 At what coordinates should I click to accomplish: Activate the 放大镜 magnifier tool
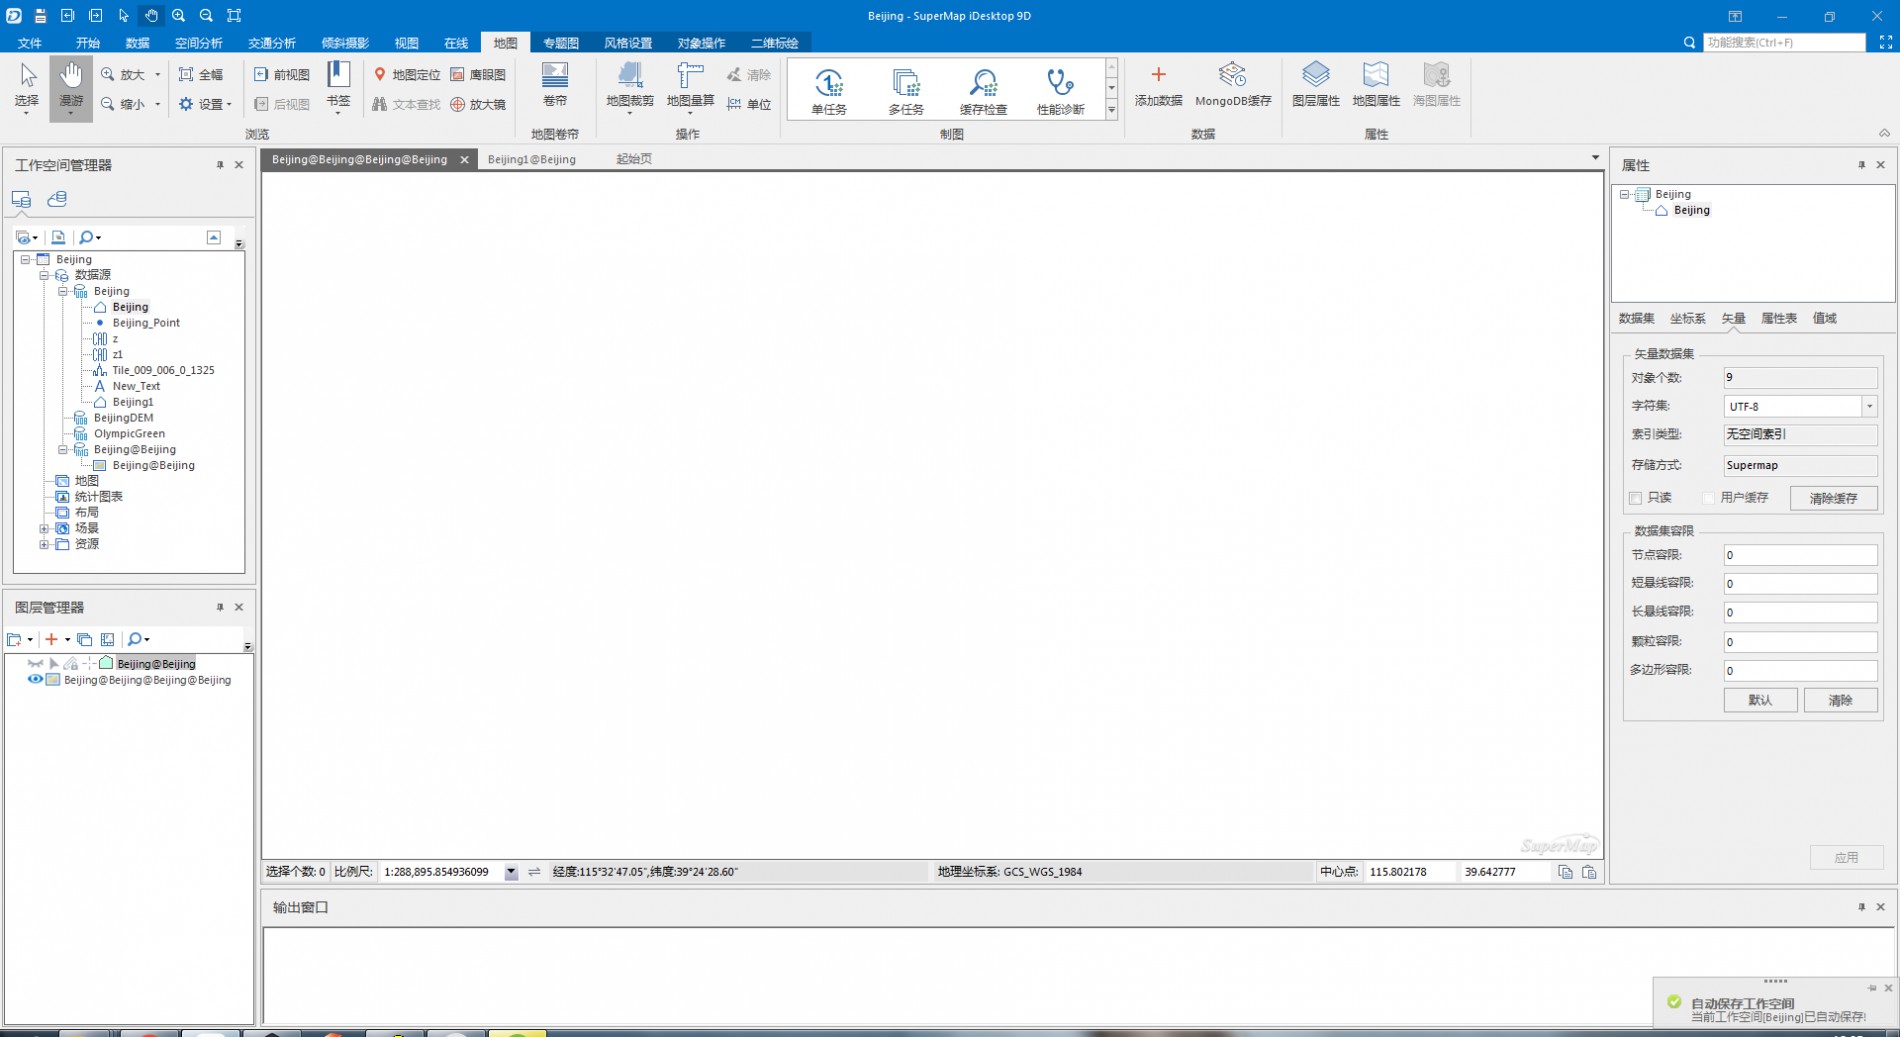pyautogui.click(x=478, y=104)
